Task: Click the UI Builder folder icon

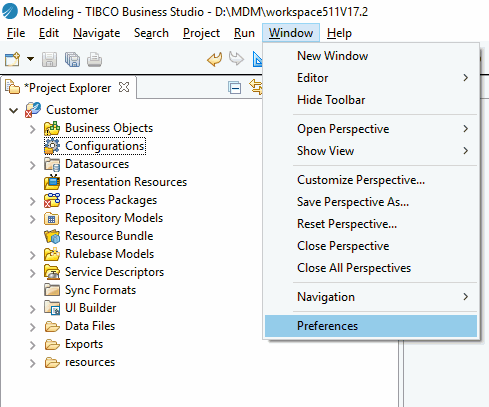Action: (52, 308)
